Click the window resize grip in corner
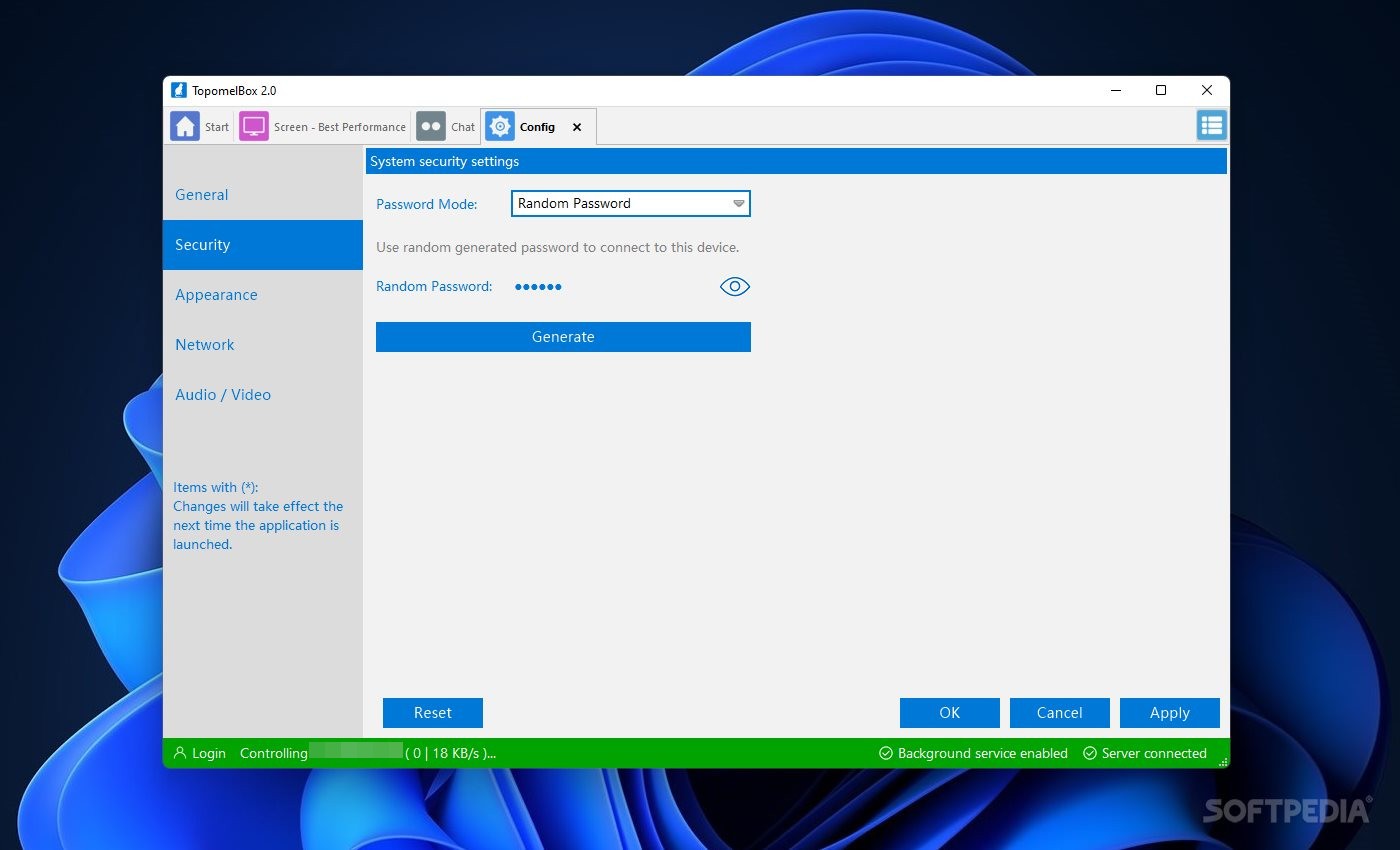 pyautogui.click(x=1222, y=762)
